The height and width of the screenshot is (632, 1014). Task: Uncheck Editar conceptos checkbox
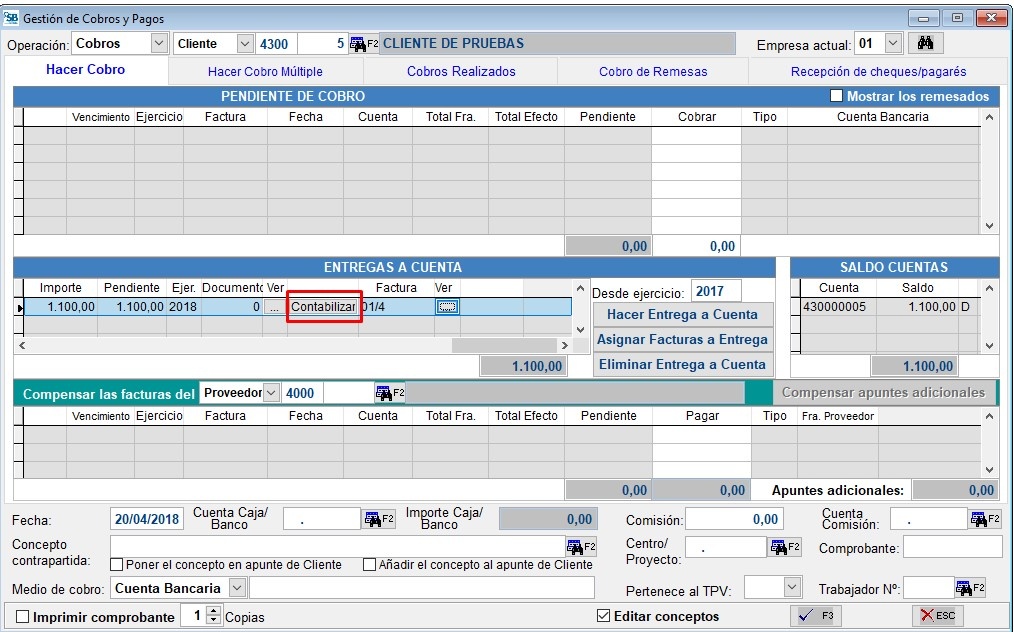point(603,616)
